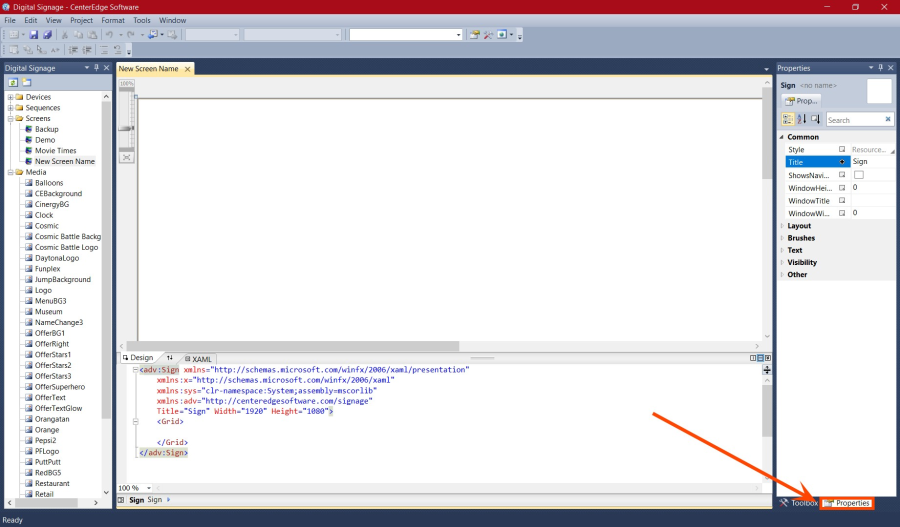900x527 pixels.
Task: Click the fit-to-view icon below zoom slider
Action: (x=127, y=157)
